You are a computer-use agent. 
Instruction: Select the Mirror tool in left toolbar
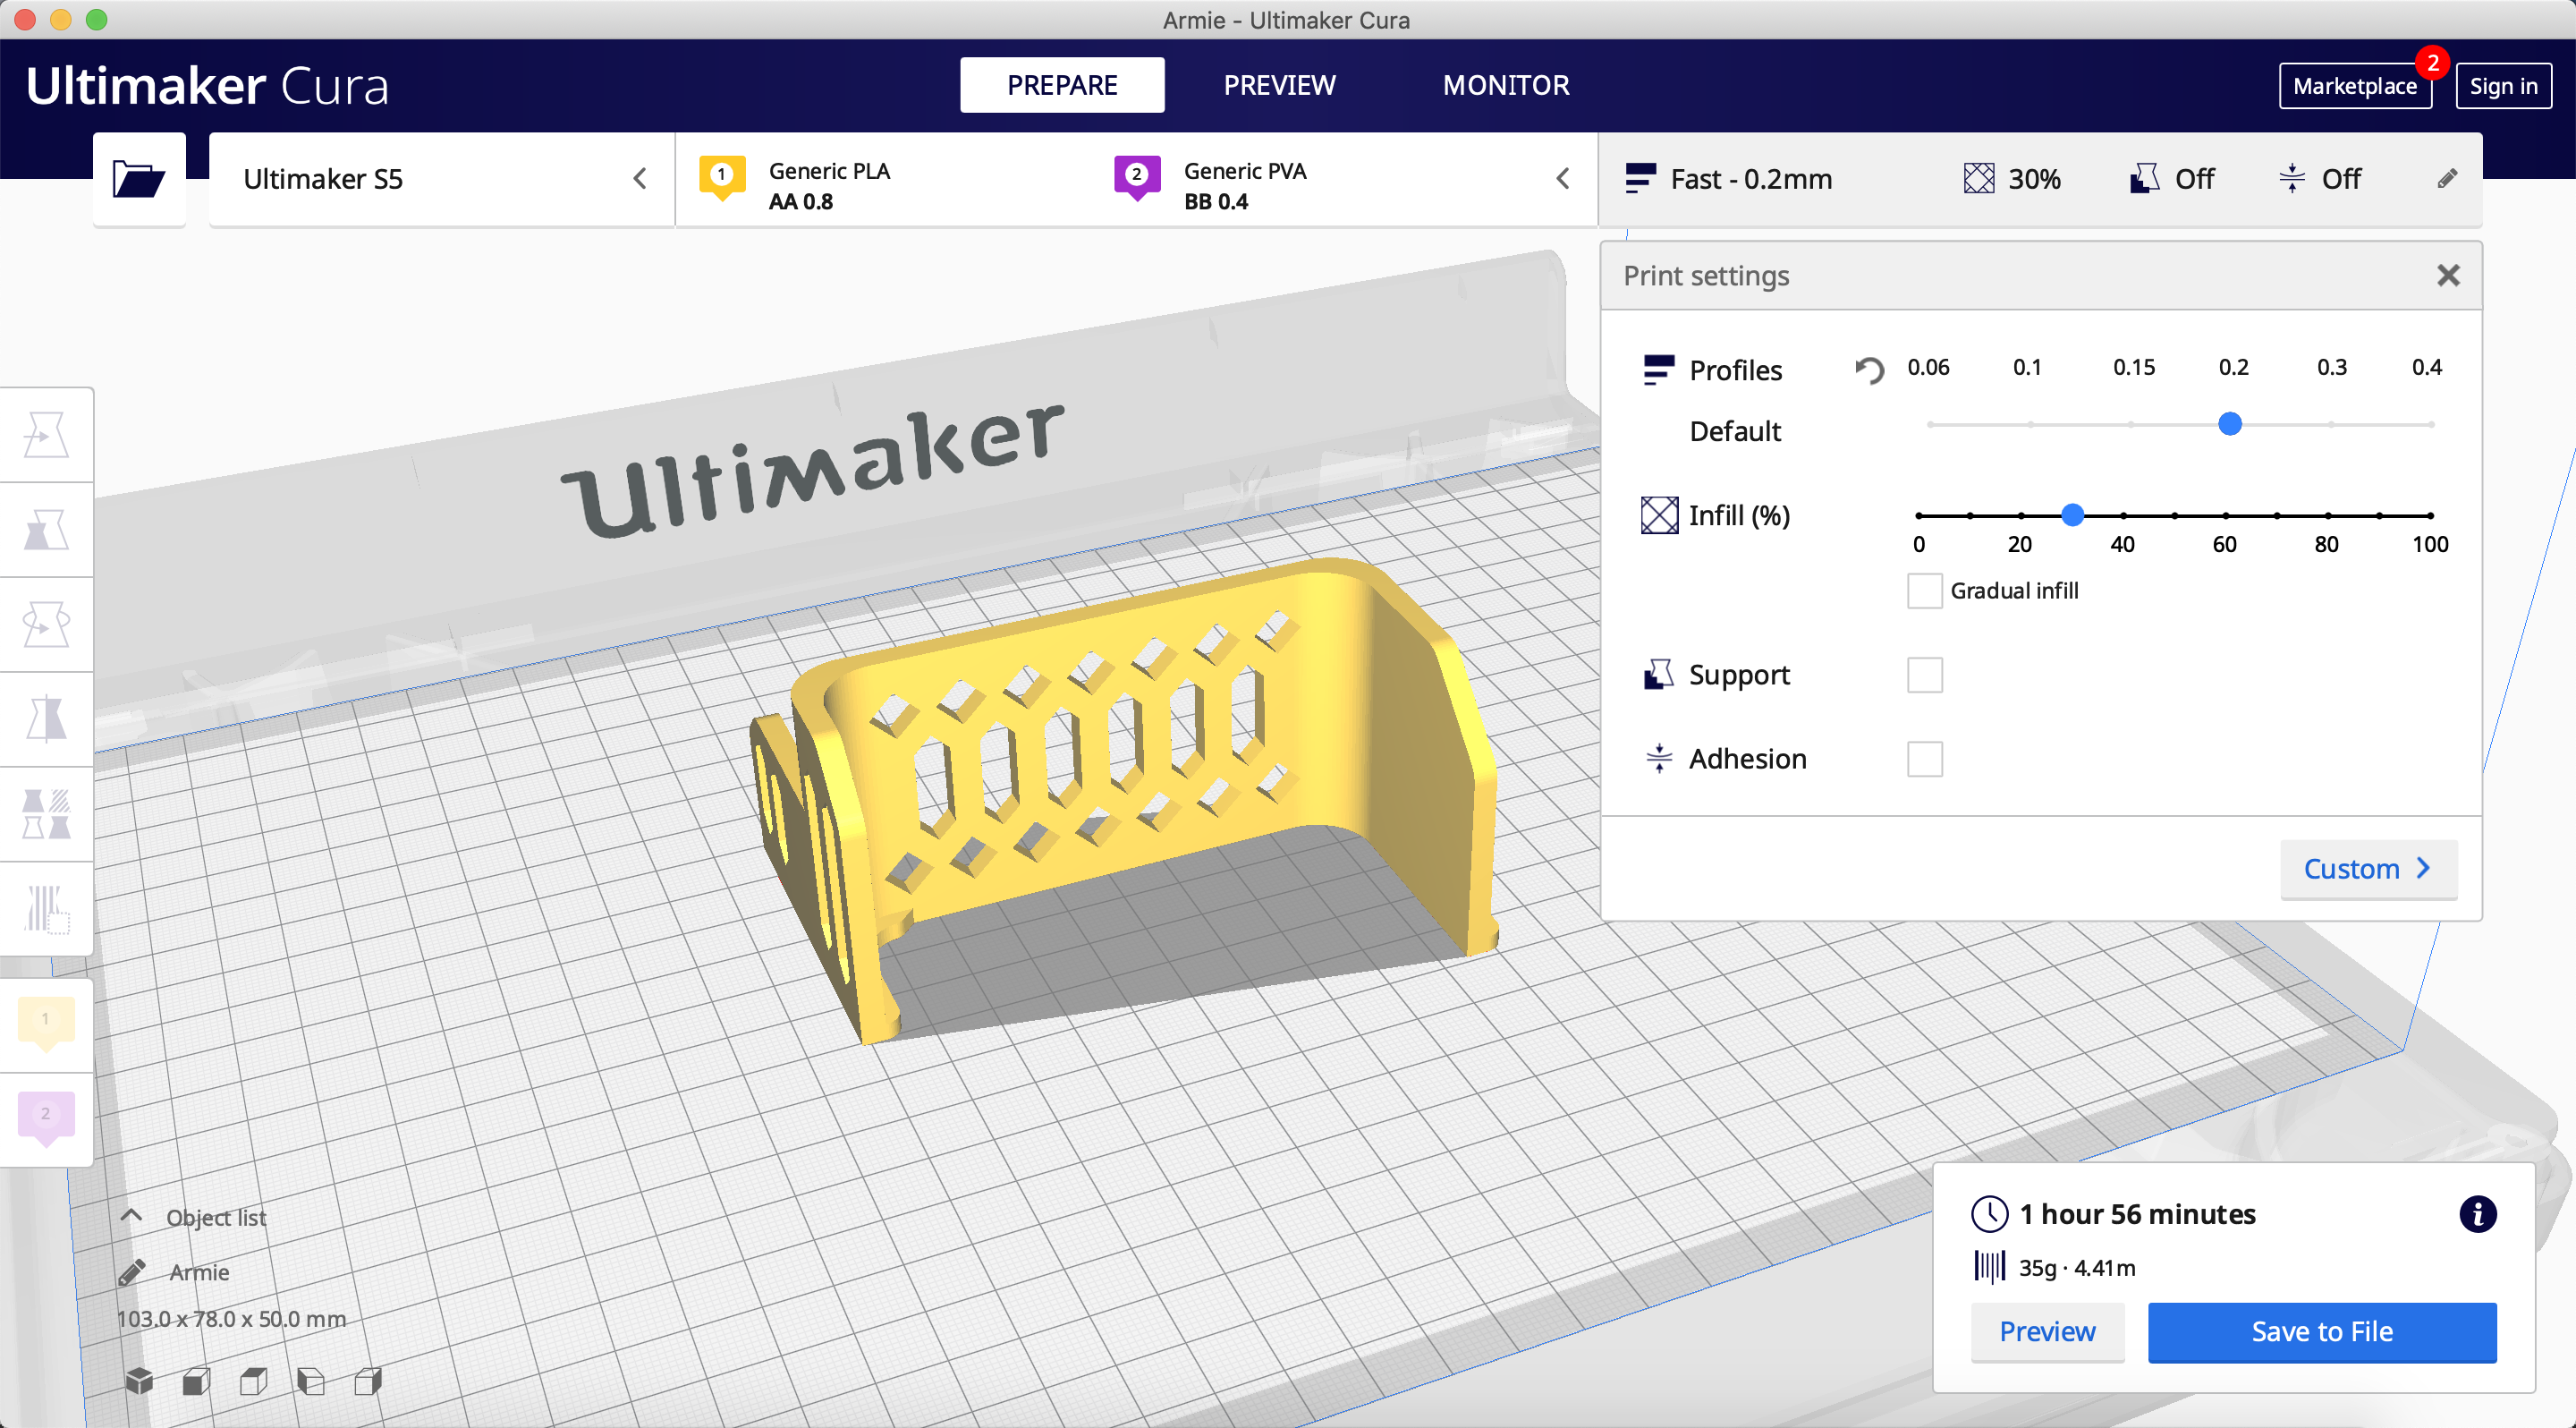[x=46, y=719]
